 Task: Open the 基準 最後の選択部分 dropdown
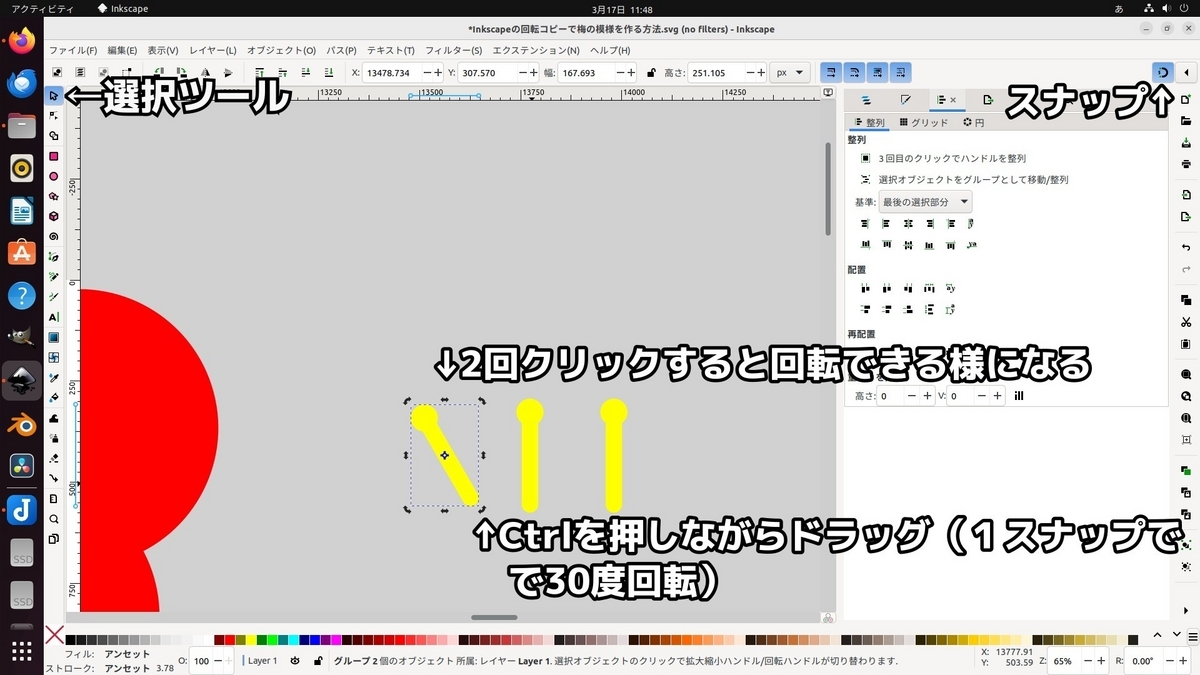pyautogui.click(x=925, y=202)
